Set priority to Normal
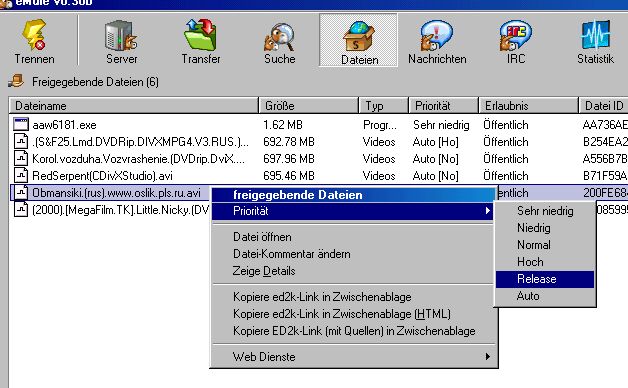Viewport: 628px width, 388px height. (545, 245)
